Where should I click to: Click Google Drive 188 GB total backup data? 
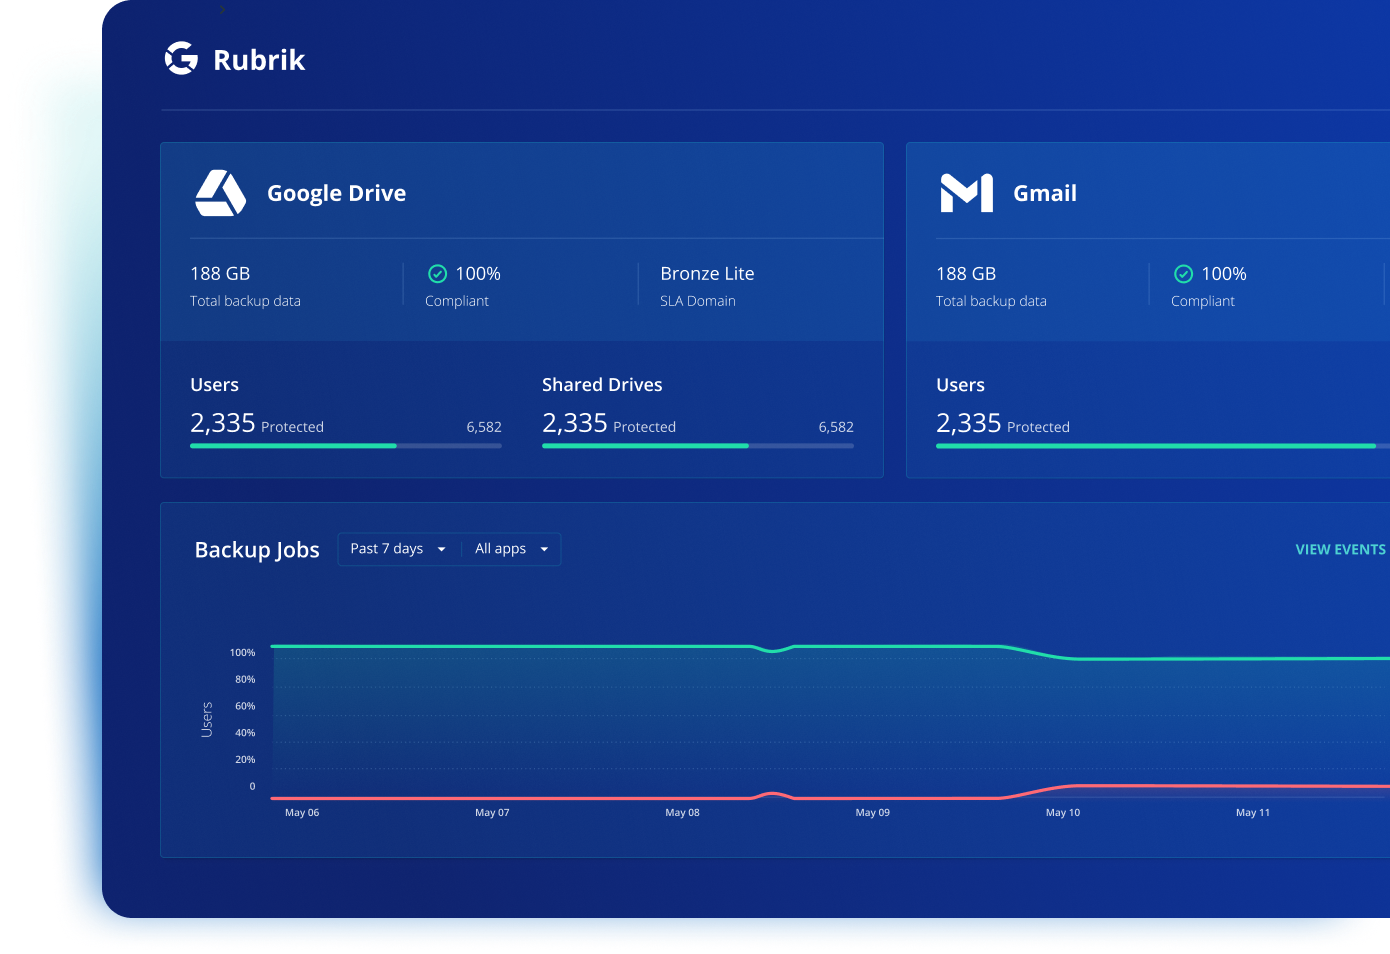[220, 274]
